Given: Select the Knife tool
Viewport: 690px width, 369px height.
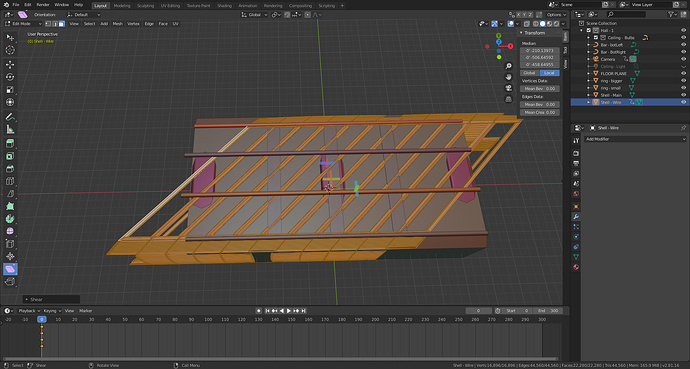Looking at the screenshot, I should (10, 194).
